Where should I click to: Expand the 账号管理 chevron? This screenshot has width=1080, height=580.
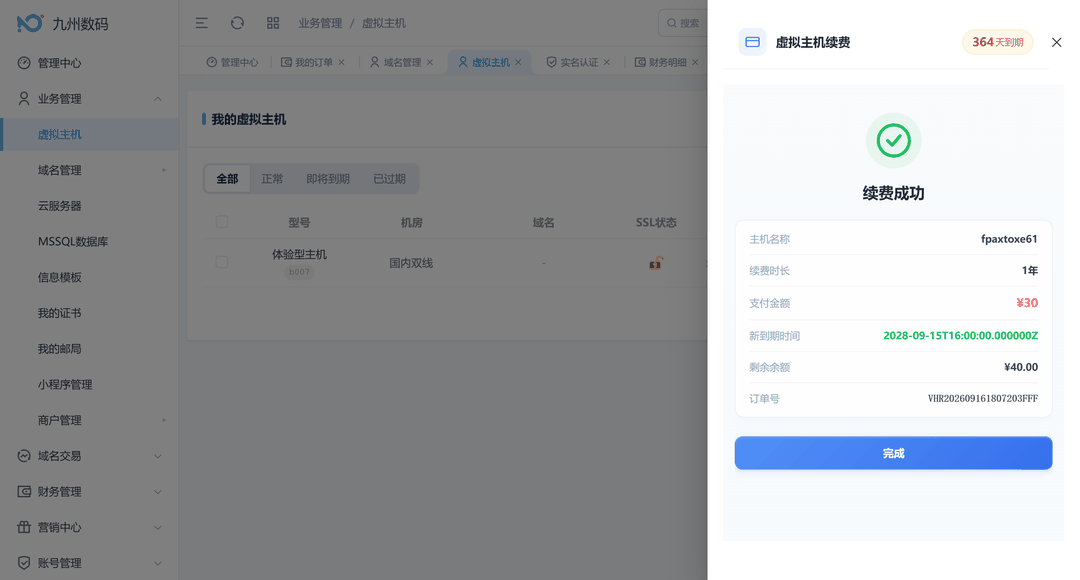(158, 563)
